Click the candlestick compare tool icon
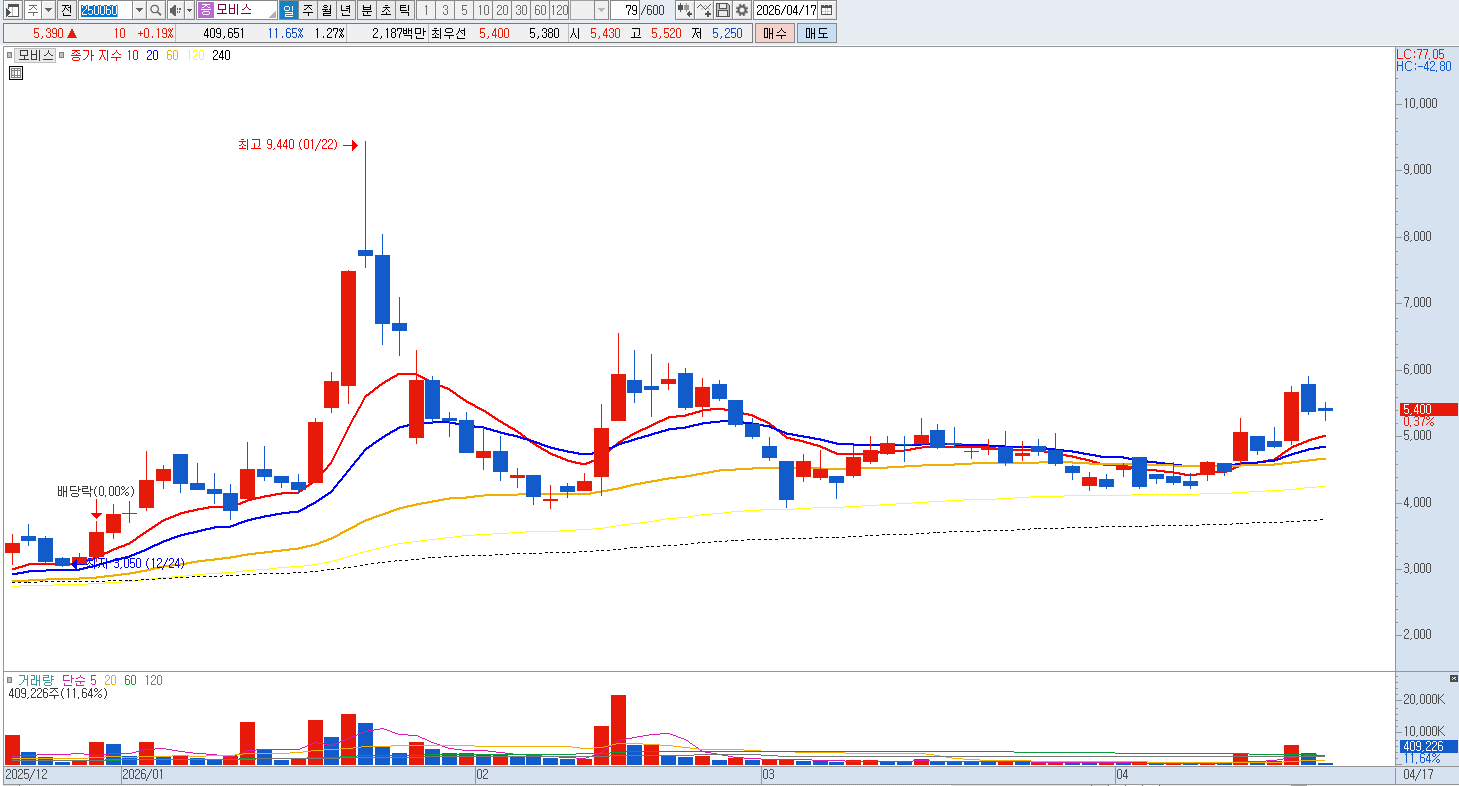Image resolution: width=1459 pixels, height=786 pixels. pyautogui.click(x=684, y=10)
